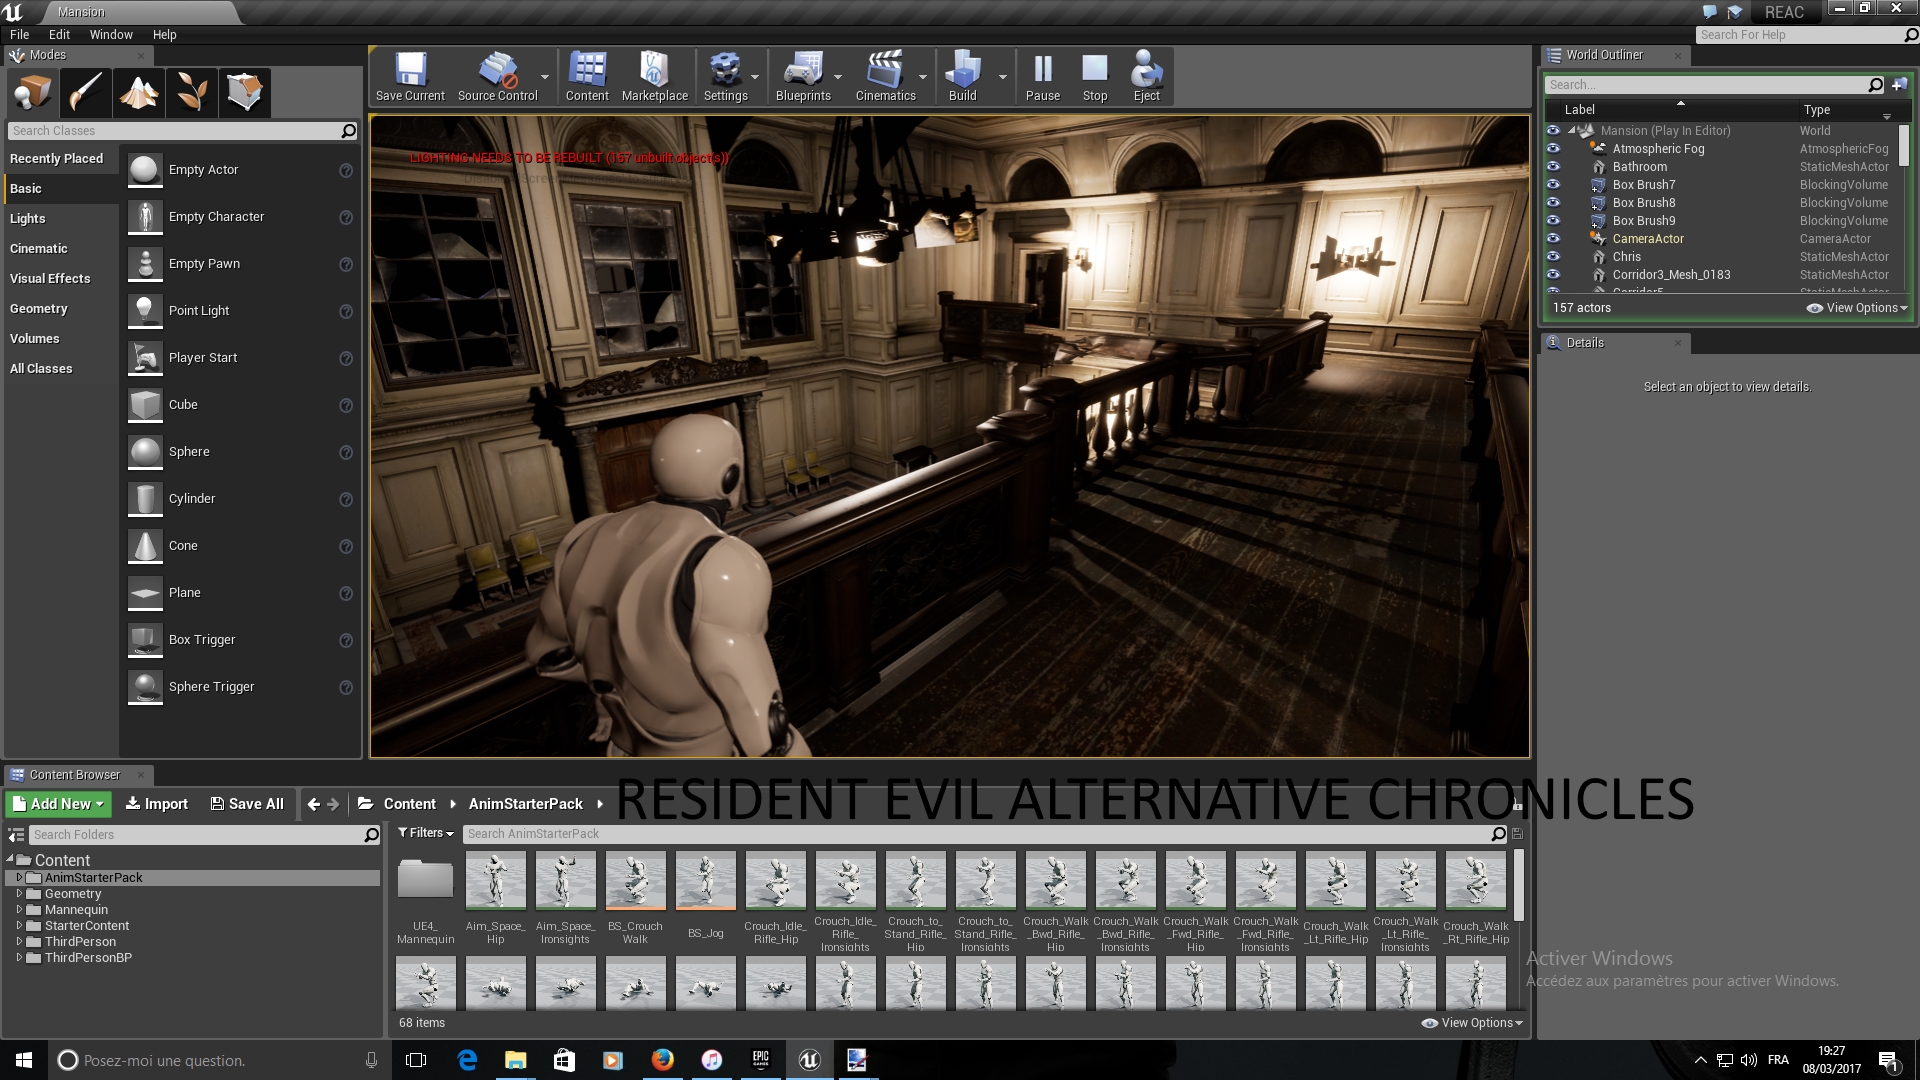Select the Geometry Editing mode icon
This screenshot has width=1920, height=1080.
(x=245, y=92)
